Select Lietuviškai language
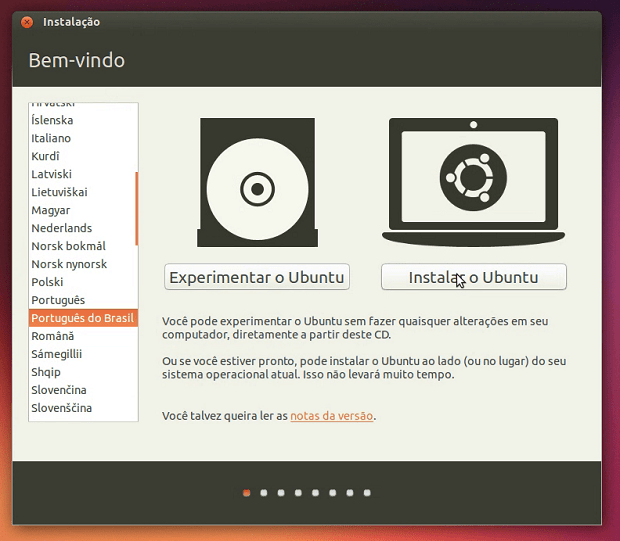The height and width of the screenshot is (541, 620). (83, 192)
